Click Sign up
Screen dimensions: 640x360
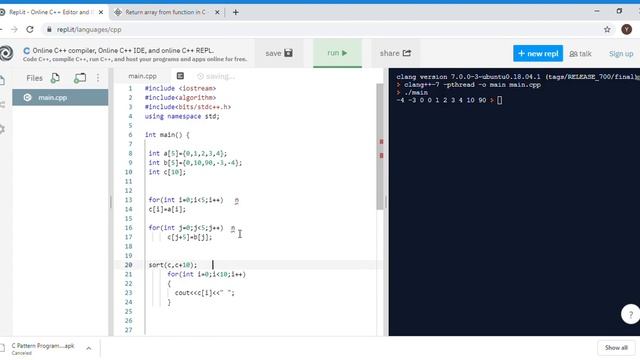point(621,54)
